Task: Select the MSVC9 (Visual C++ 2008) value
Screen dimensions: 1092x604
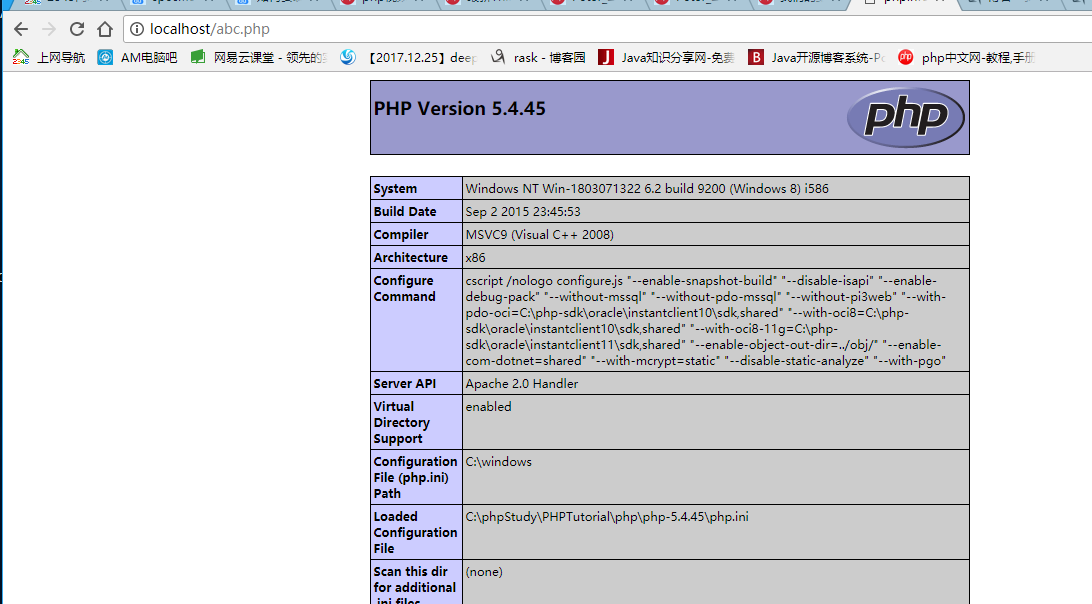Action: click(x=716, y=235)
